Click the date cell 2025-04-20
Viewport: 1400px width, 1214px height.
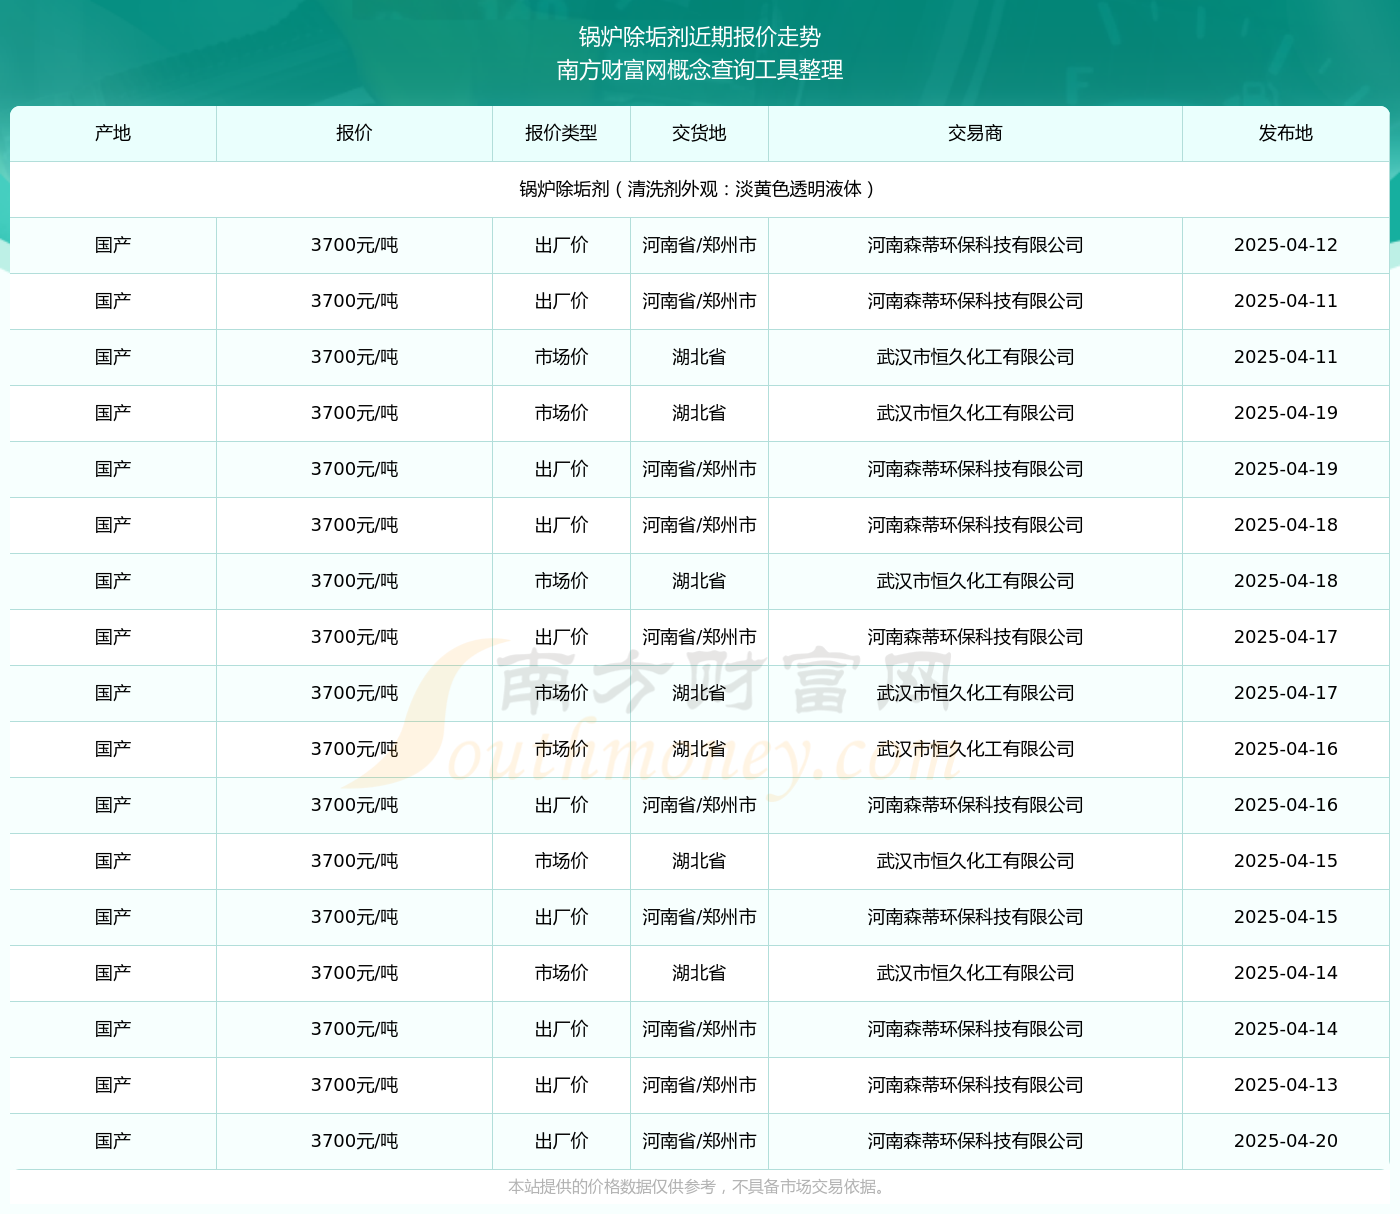pos(1286,1141)
